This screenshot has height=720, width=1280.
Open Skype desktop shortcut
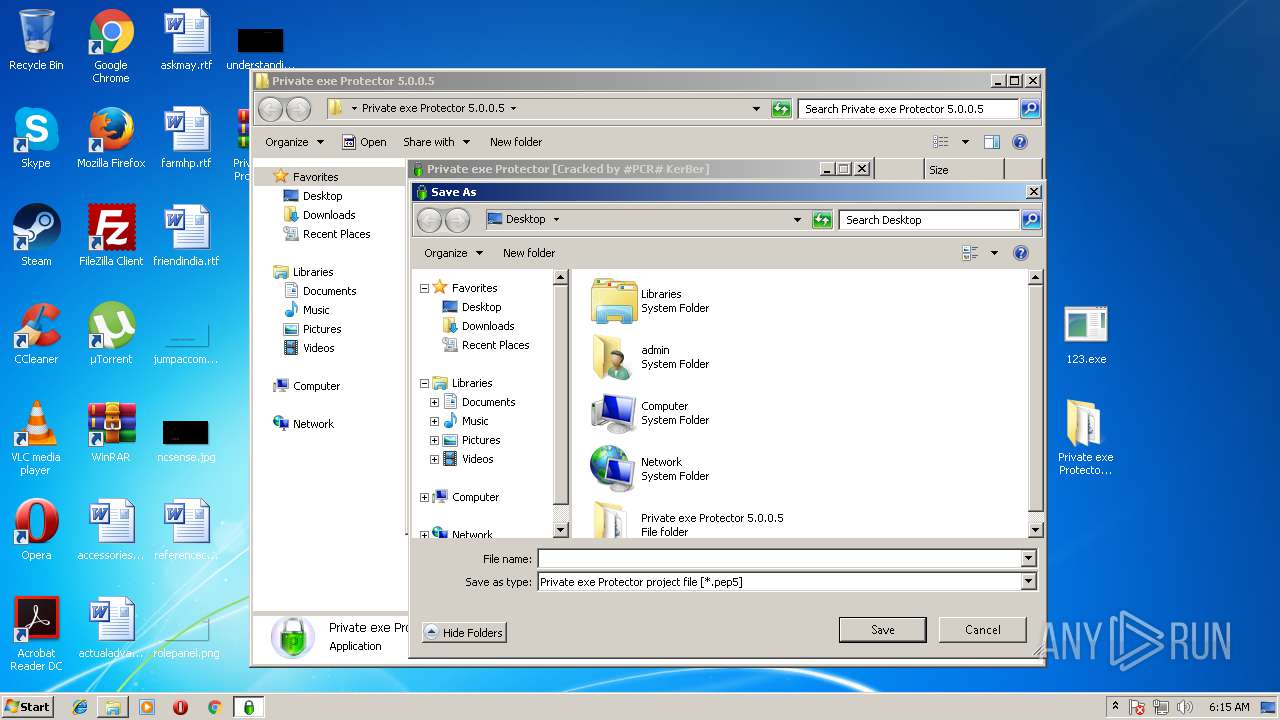pos(36,138)
